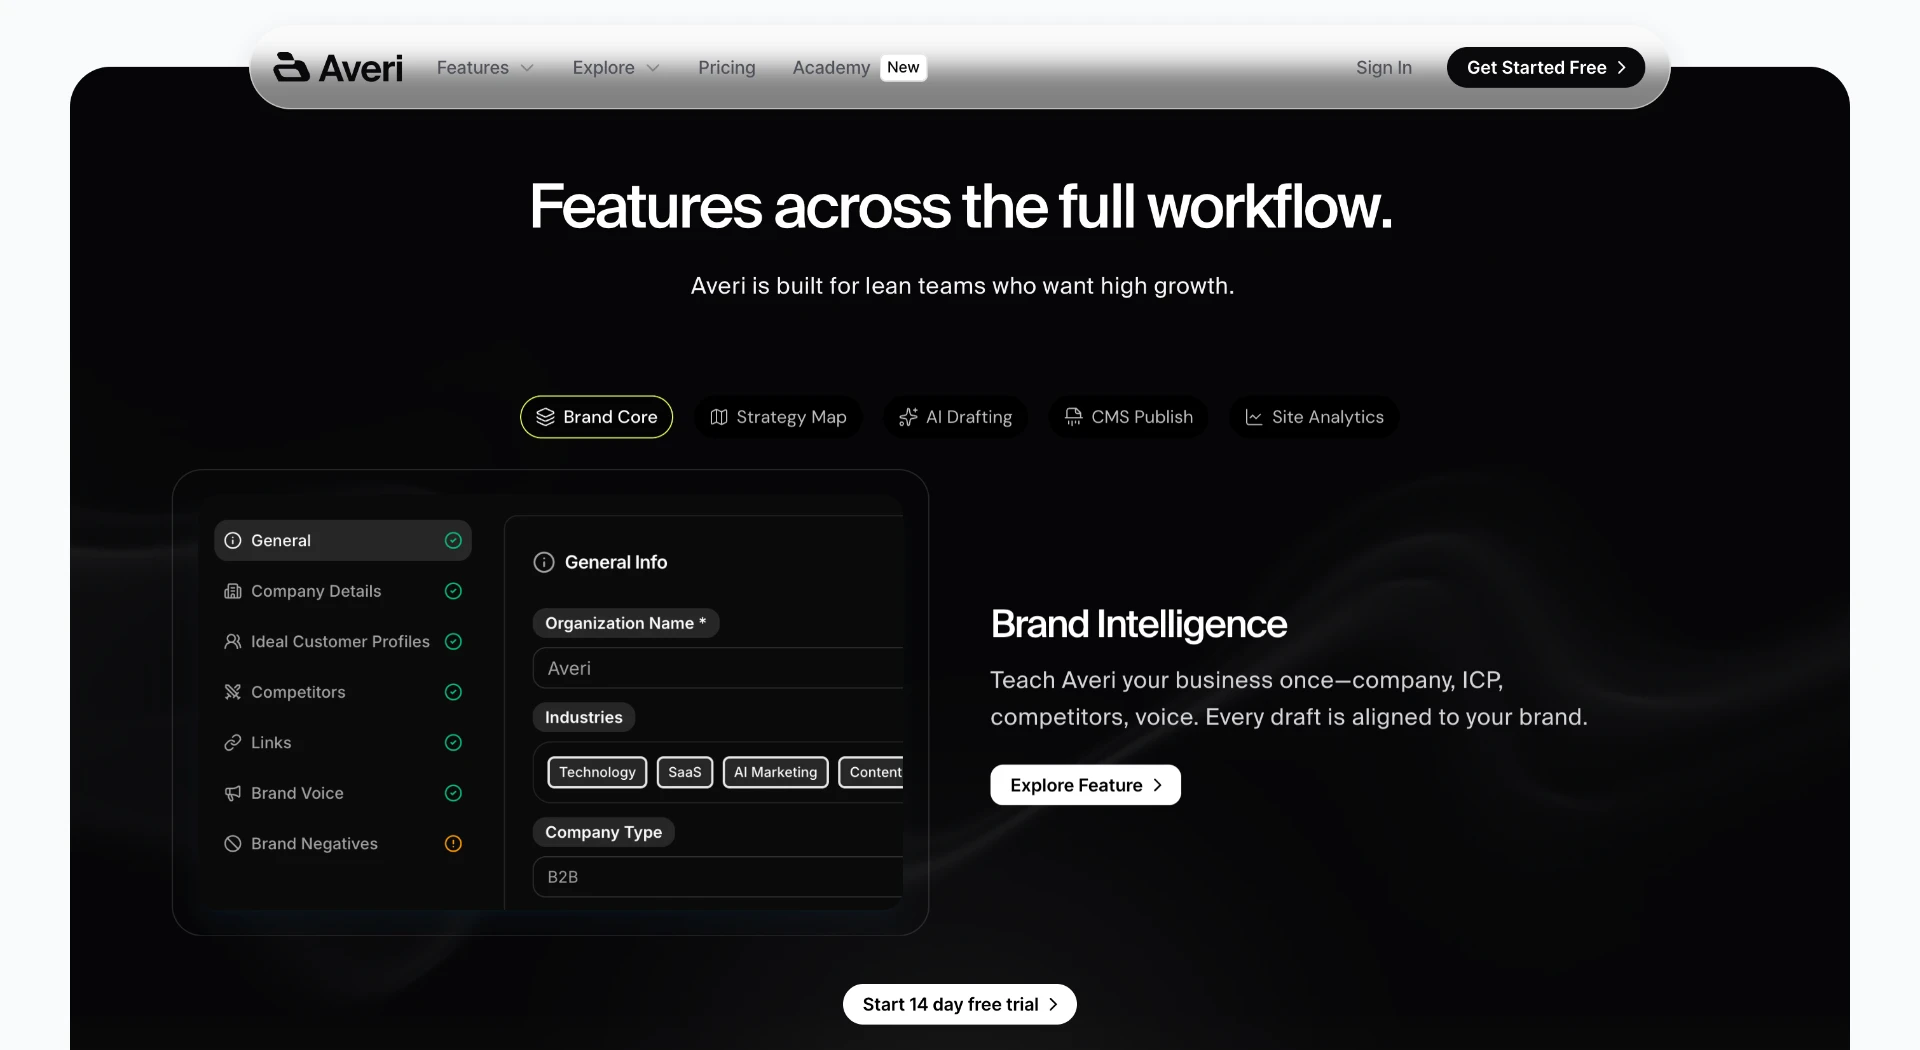Click the Get Started Free button
This screenshot has width=1920, height=1050.
1546,67
